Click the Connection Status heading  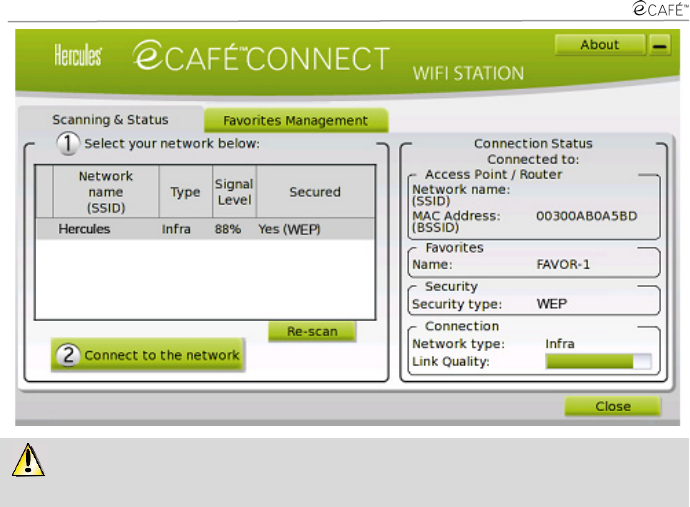point(533,143)
